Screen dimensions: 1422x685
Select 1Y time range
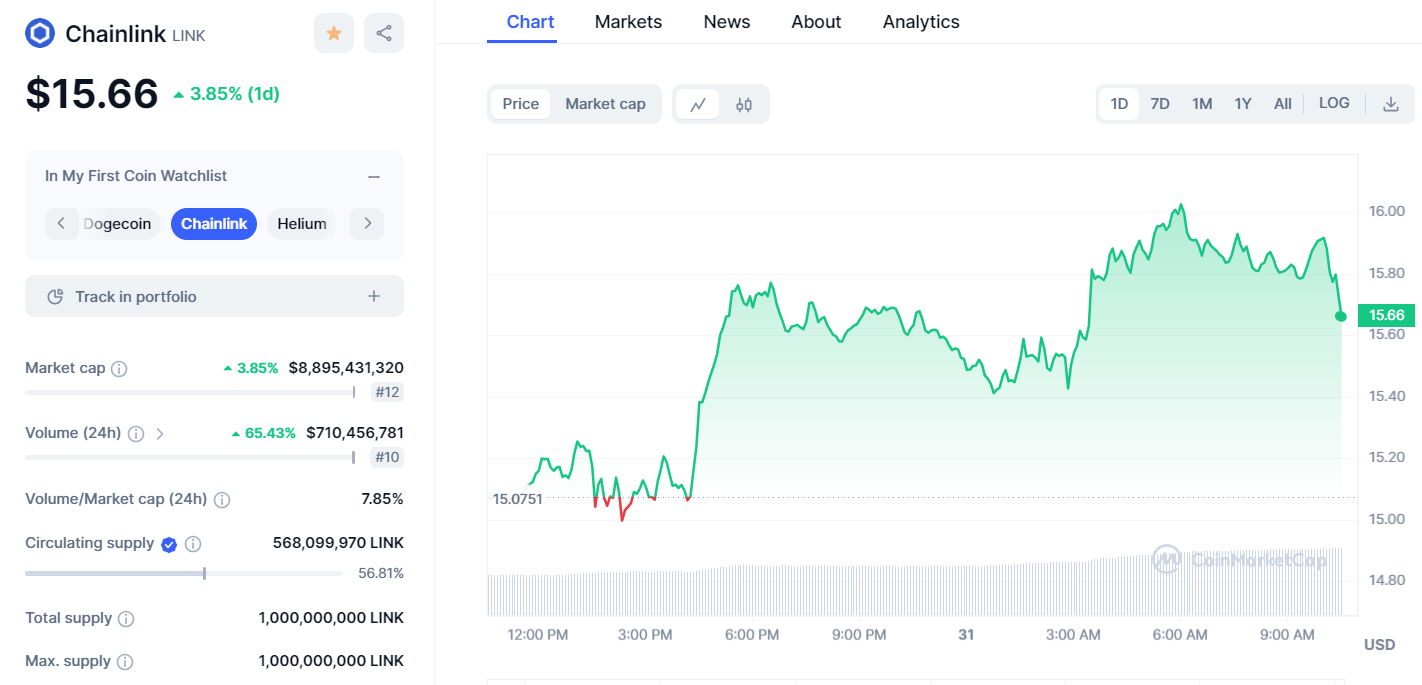(x=1243, y=104)
